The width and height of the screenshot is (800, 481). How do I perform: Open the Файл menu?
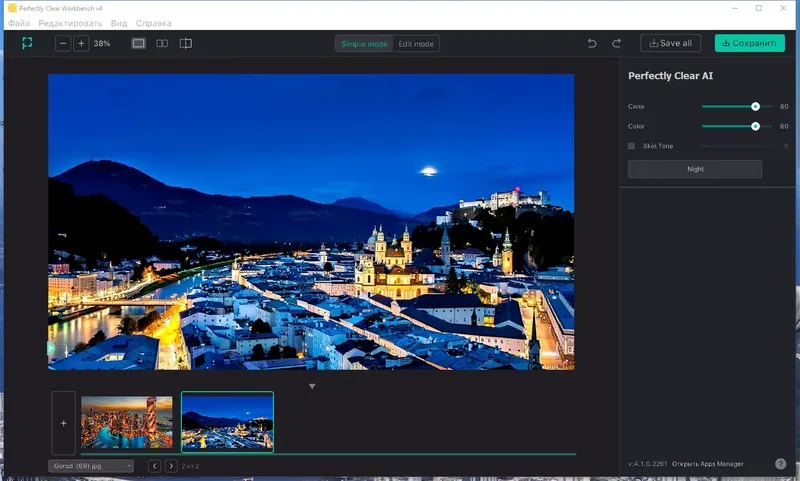[x=19, y=23]
